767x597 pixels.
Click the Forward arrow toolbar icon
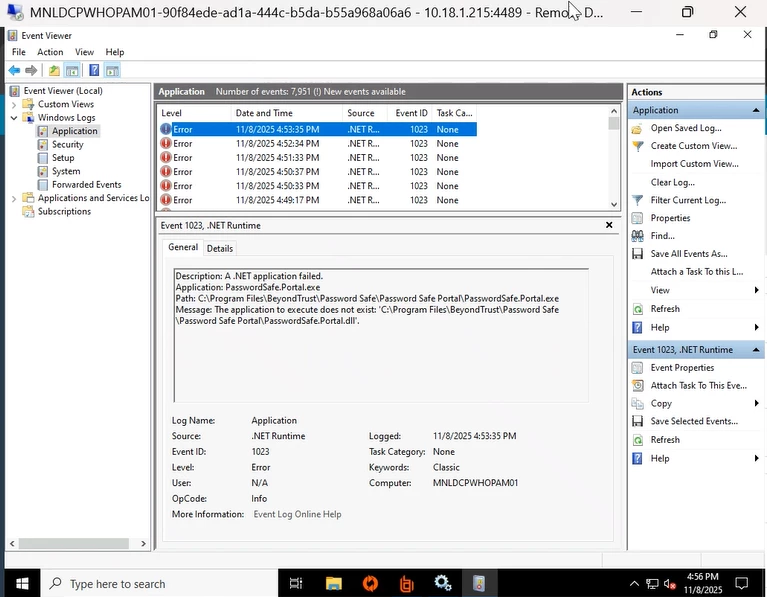(31, 70)
